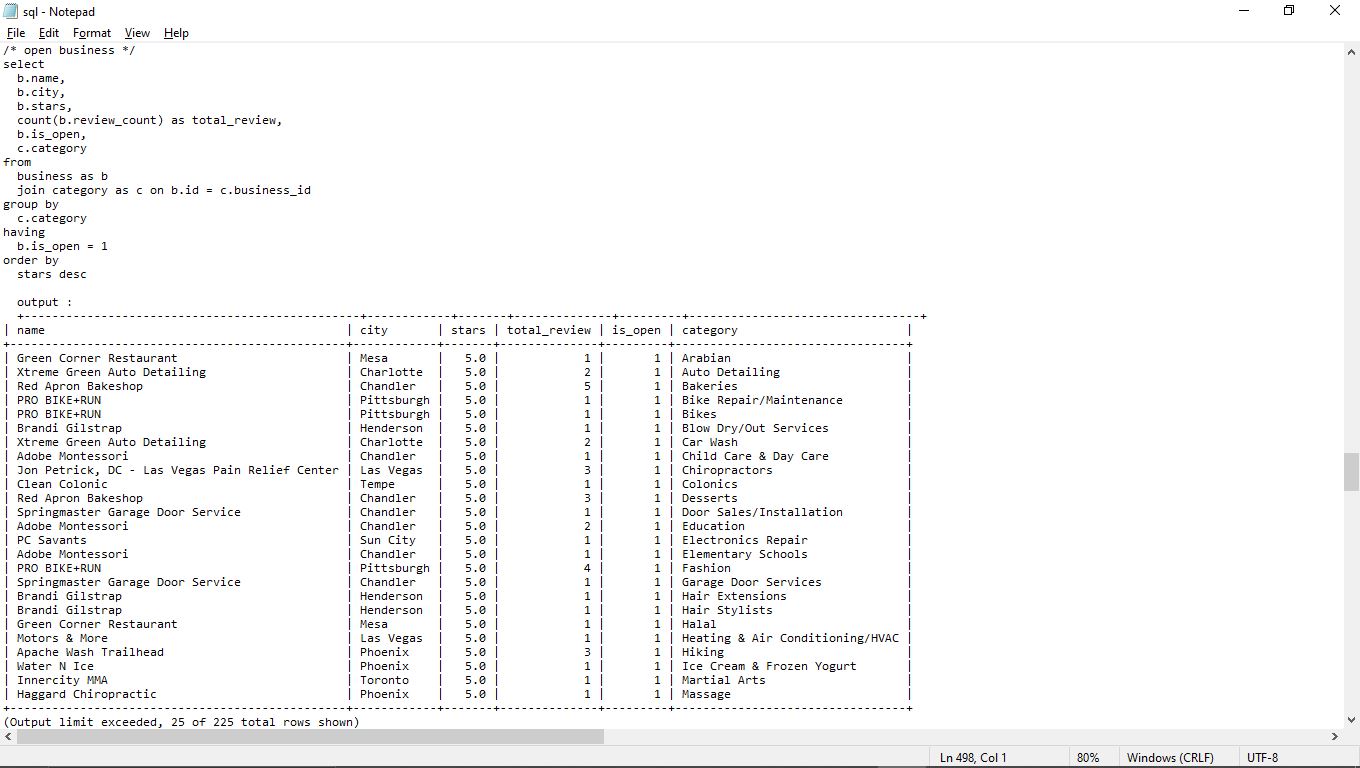The image size is (1360, 768).
Task: Open the Edit menu
Action: coord(49,33)
